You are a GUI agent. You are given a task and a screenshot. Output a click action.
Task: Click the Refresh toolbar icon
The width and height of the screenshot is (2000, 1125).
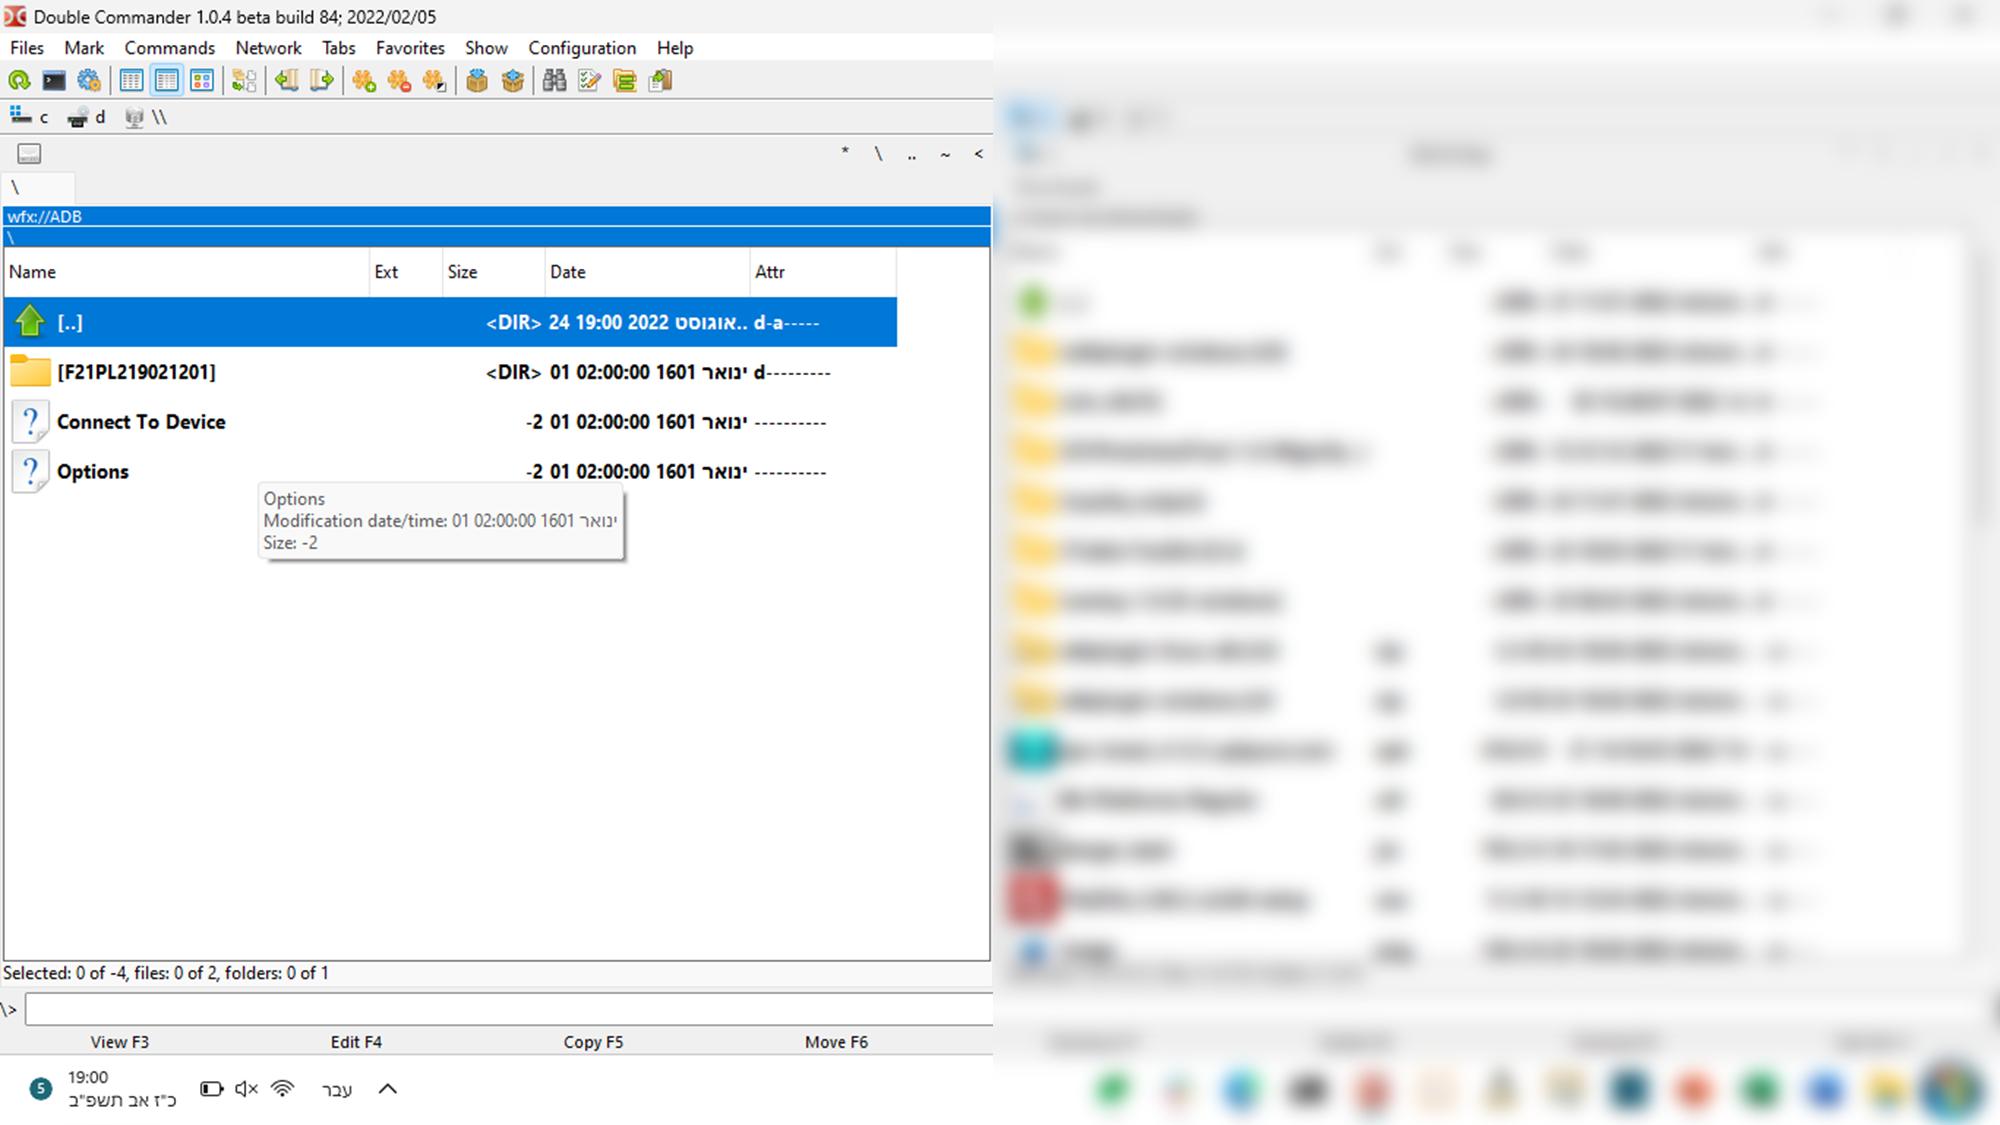(x=19, y=81)
